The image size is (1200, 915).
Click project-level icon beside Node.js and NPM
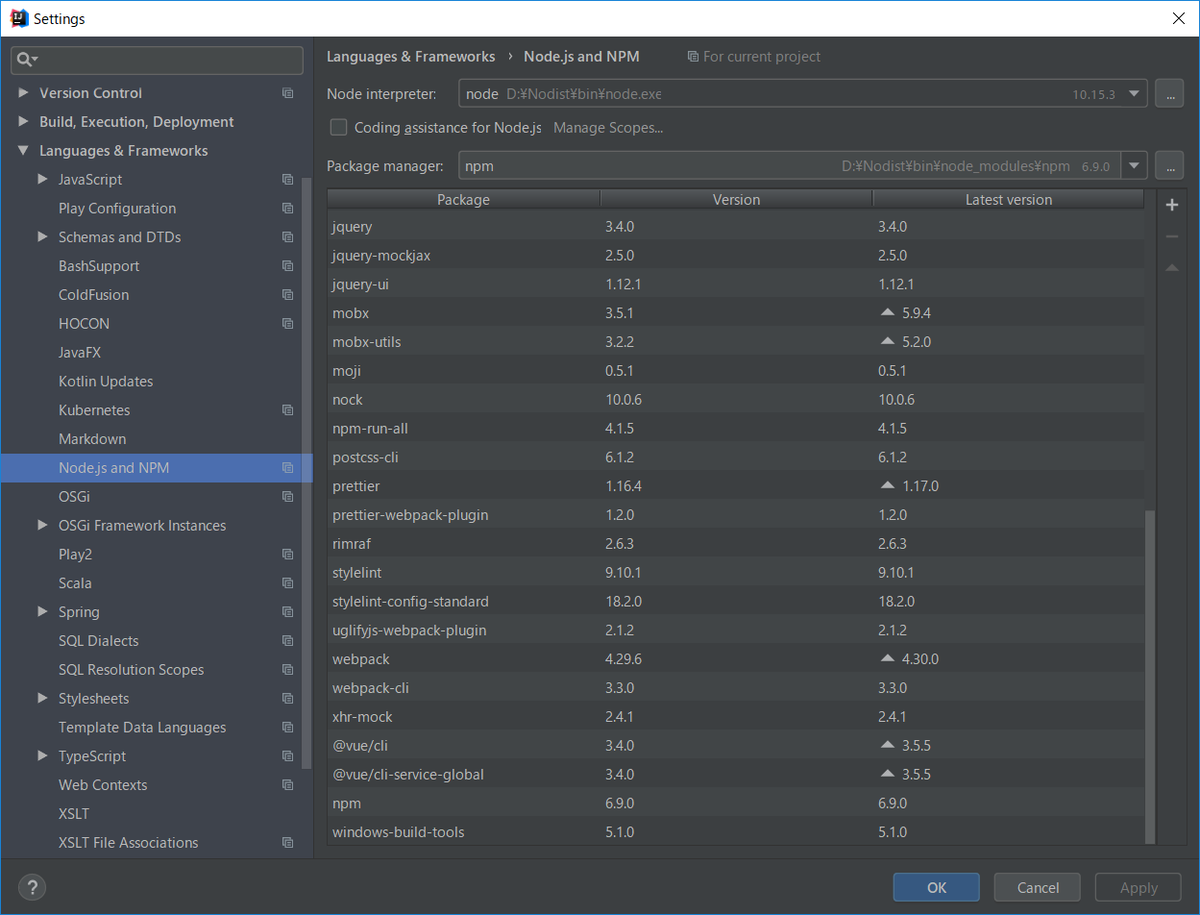pos(288,468)
